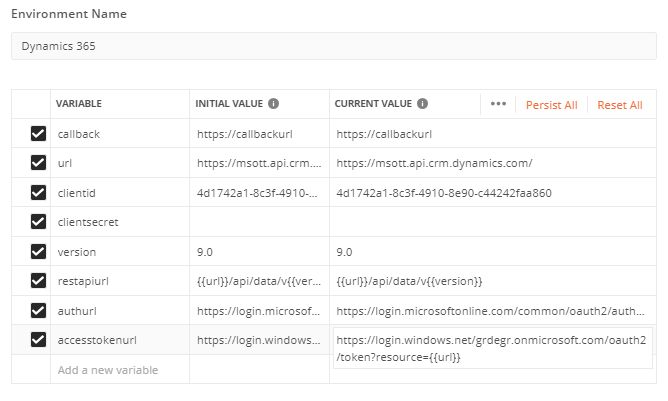Click the Reset All link
The width and height of the screenshot is (668, 401).
[x=619, y=105]
